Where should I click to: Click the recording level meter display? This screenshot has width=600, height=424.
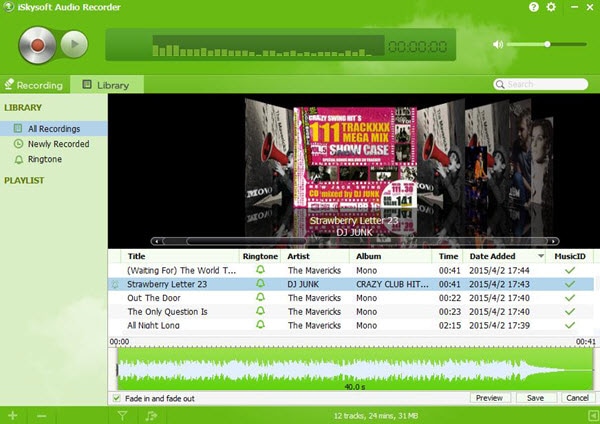coord(268,46)
